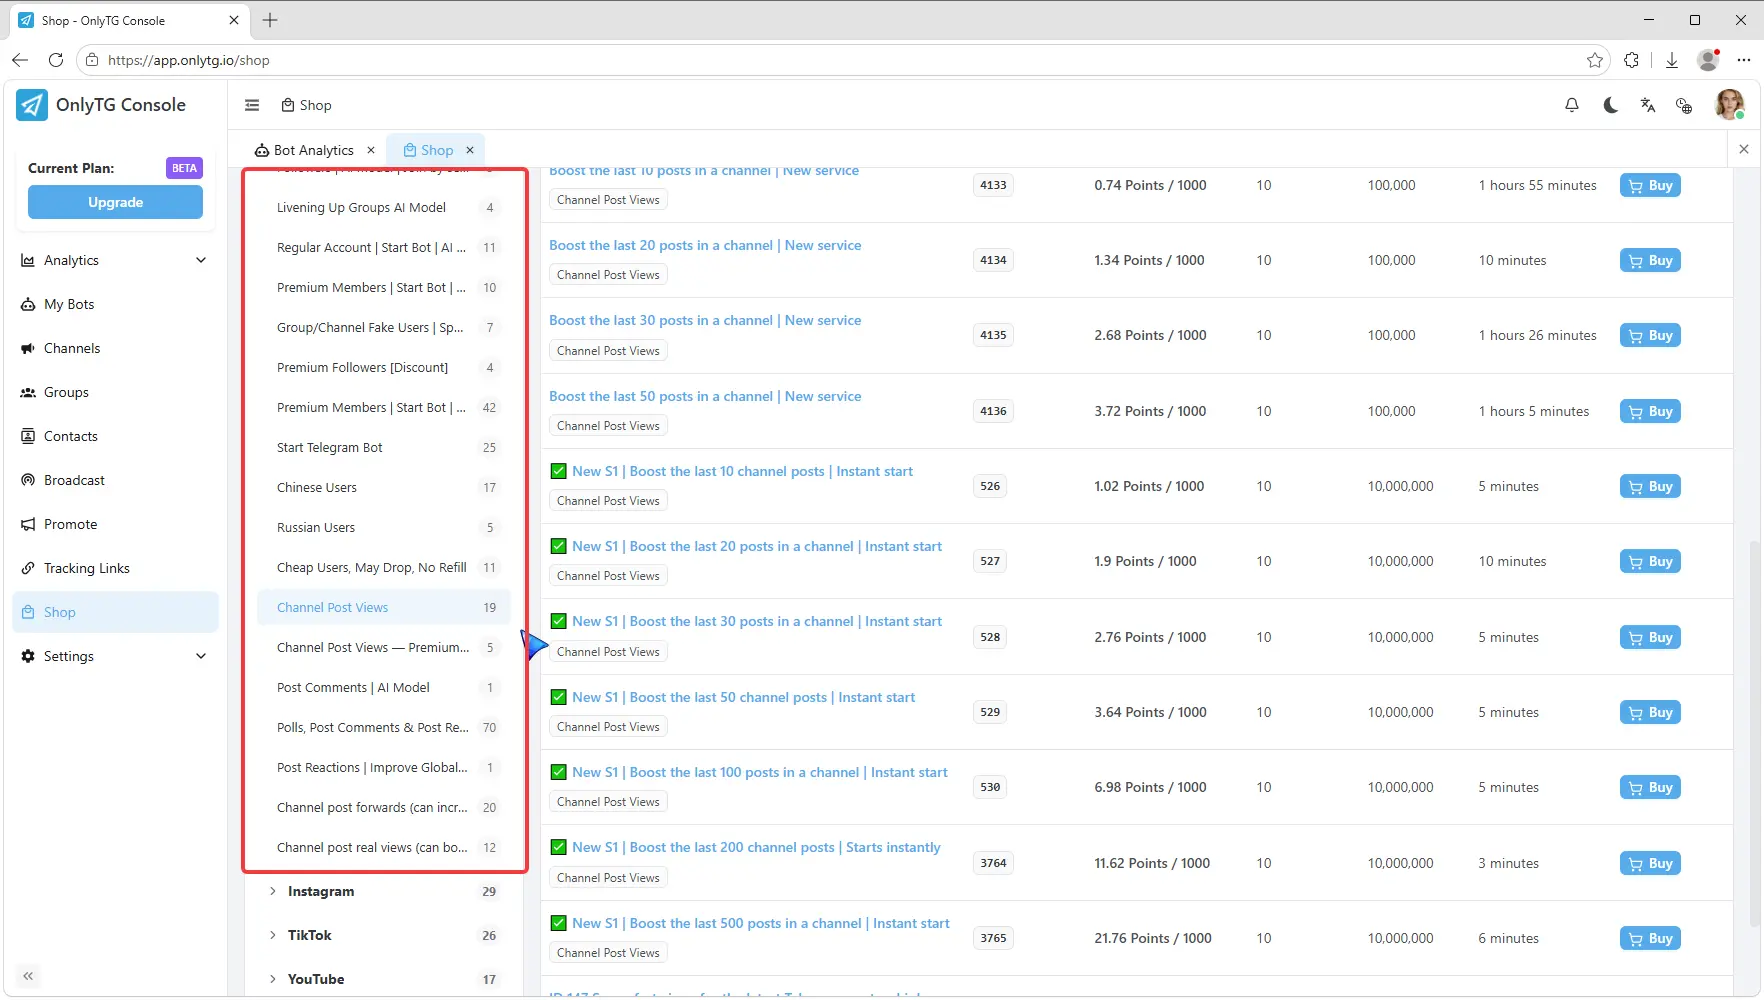The height and width of the screenshot is (1000, 1764).
Task: Collapse sidebar with double-chevron icon
Action: (x=28, y=976)
